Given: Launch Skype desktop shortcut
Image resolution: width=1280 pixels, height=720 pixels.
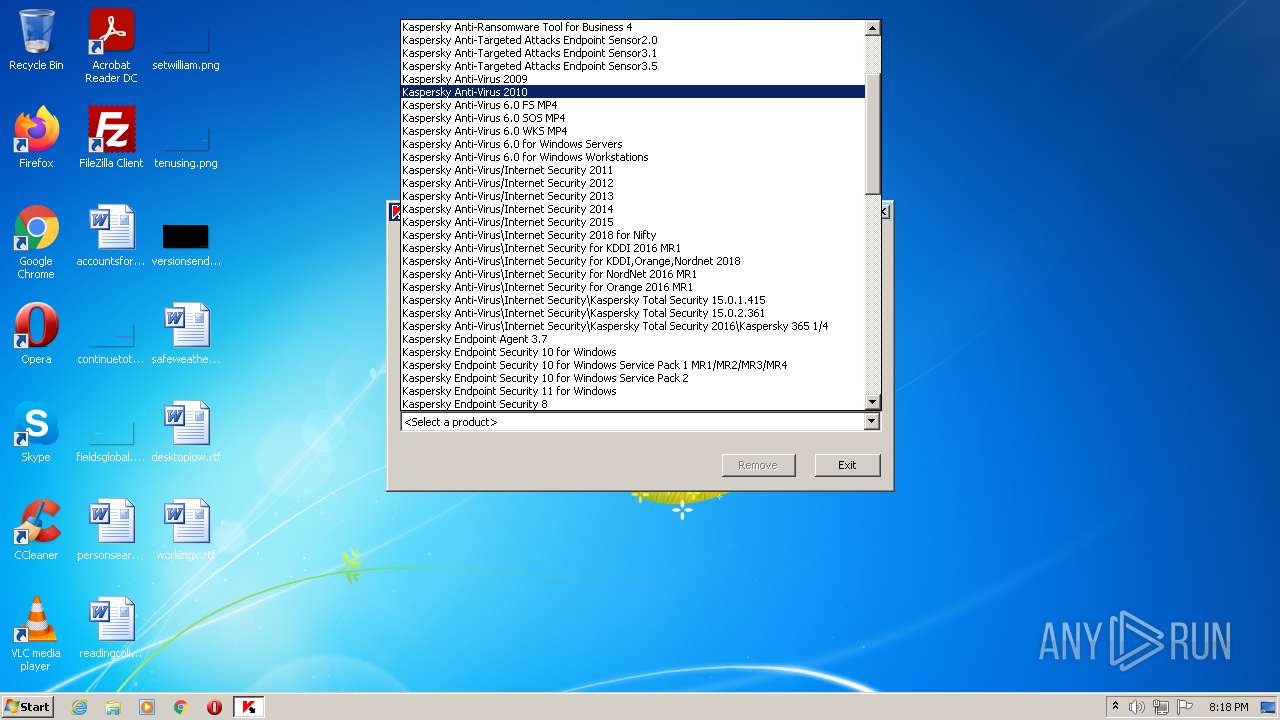Looking at the screenshot, I should coord(36,432).
